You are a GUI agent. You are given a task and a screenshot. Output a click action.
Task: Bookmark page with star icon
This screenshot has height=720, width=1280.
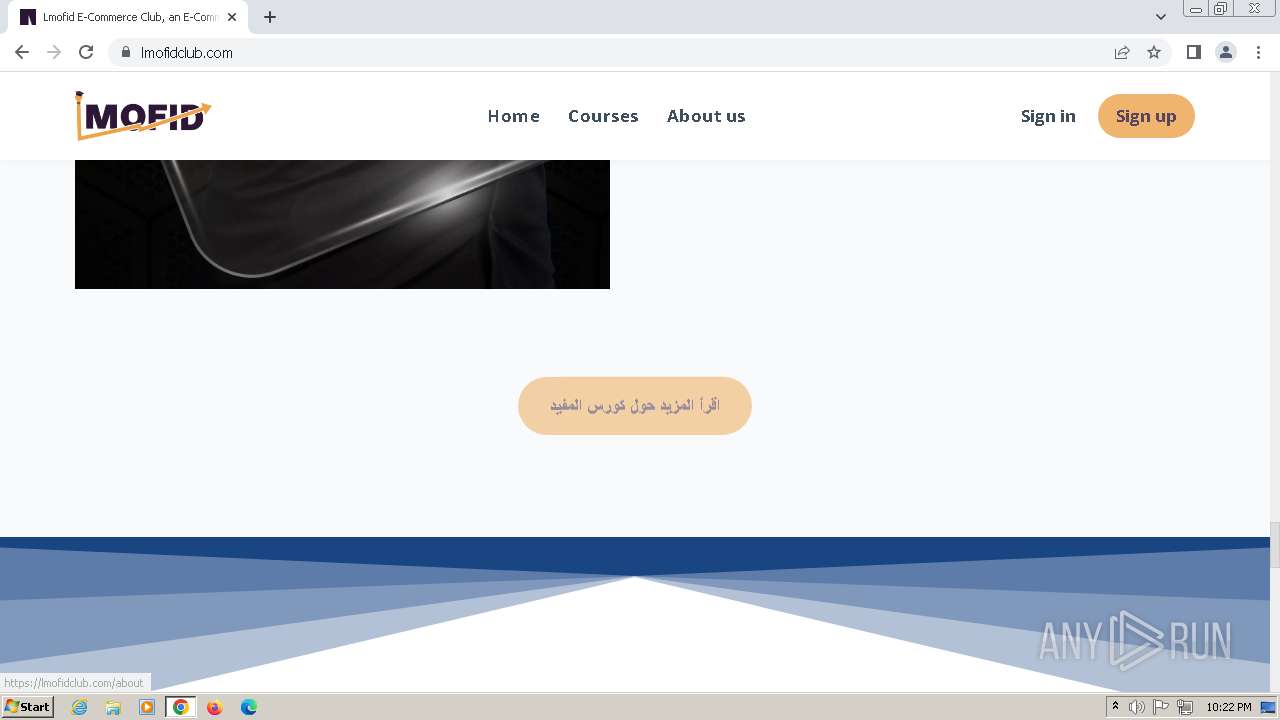click(x=1154, y=52)
